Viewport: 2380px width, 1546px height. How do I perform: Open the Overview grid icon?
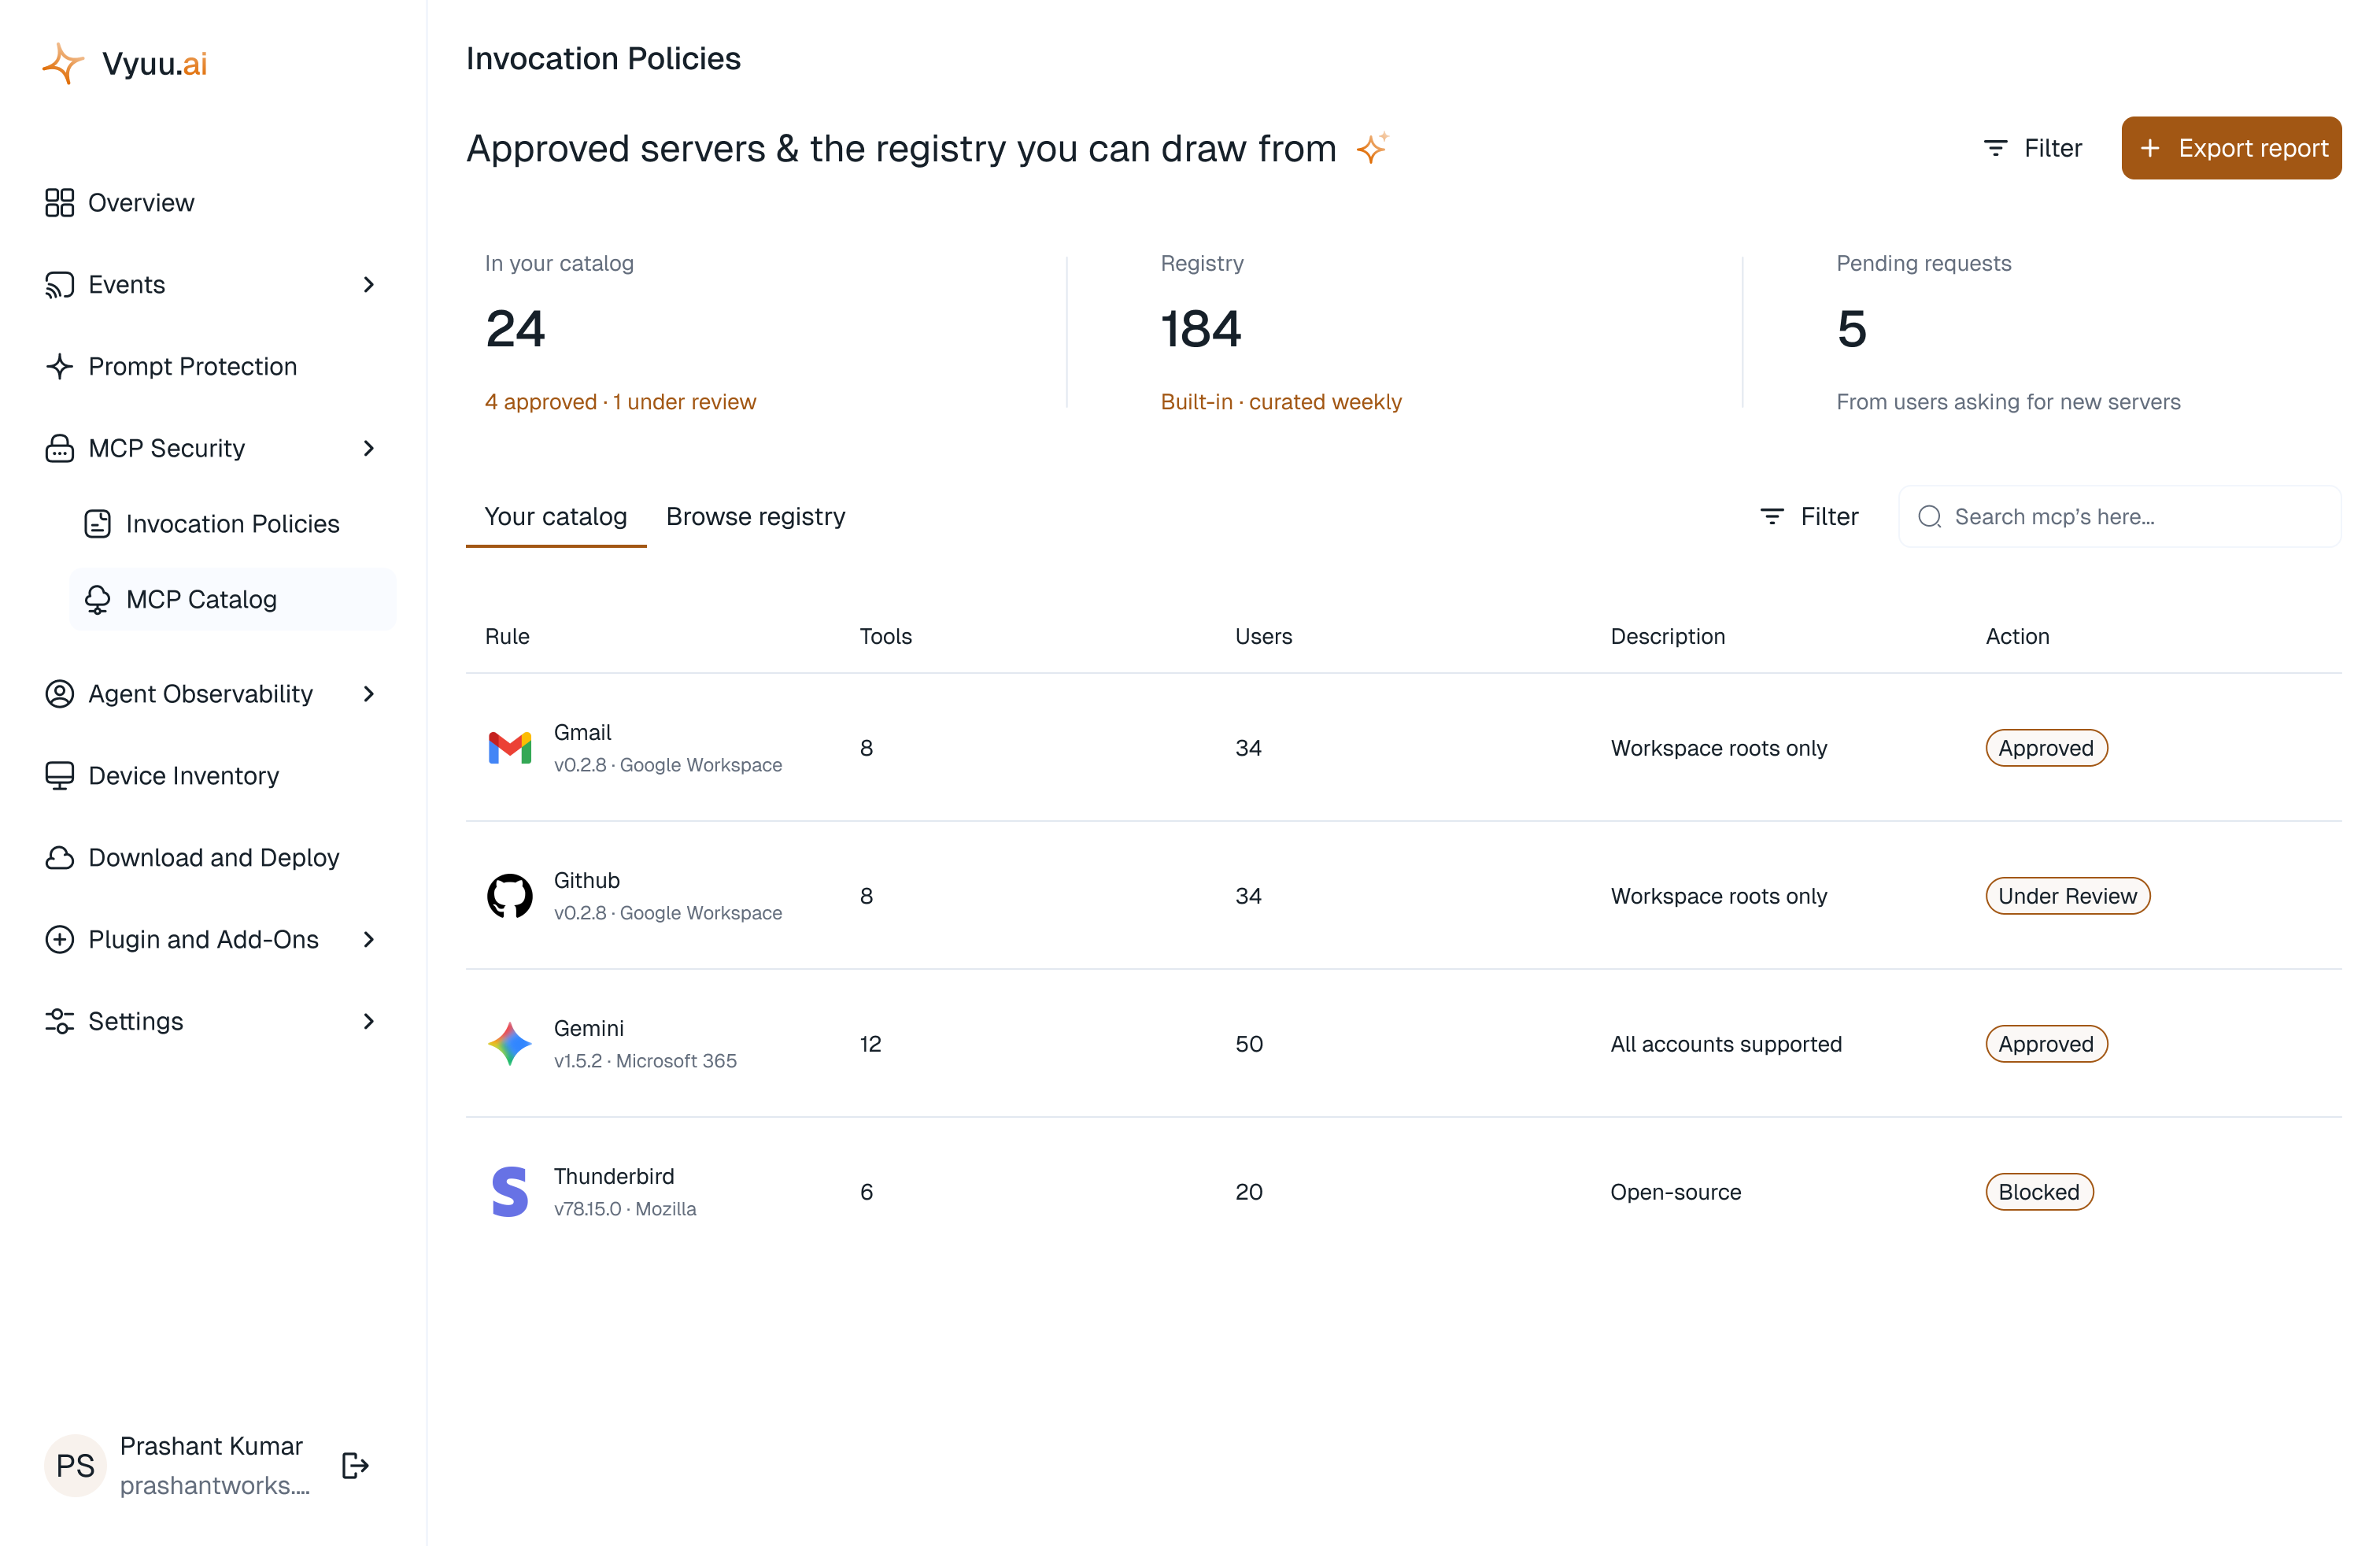(x=59, y=202)
